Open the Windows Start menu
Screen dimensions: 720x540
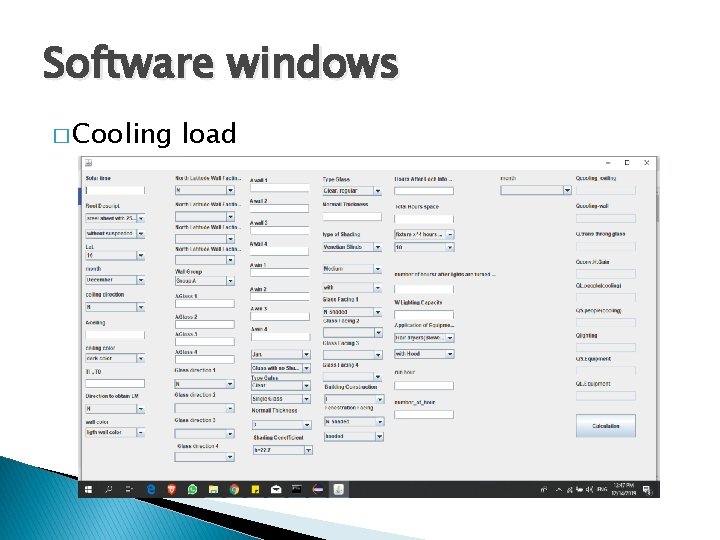point(89,489)
